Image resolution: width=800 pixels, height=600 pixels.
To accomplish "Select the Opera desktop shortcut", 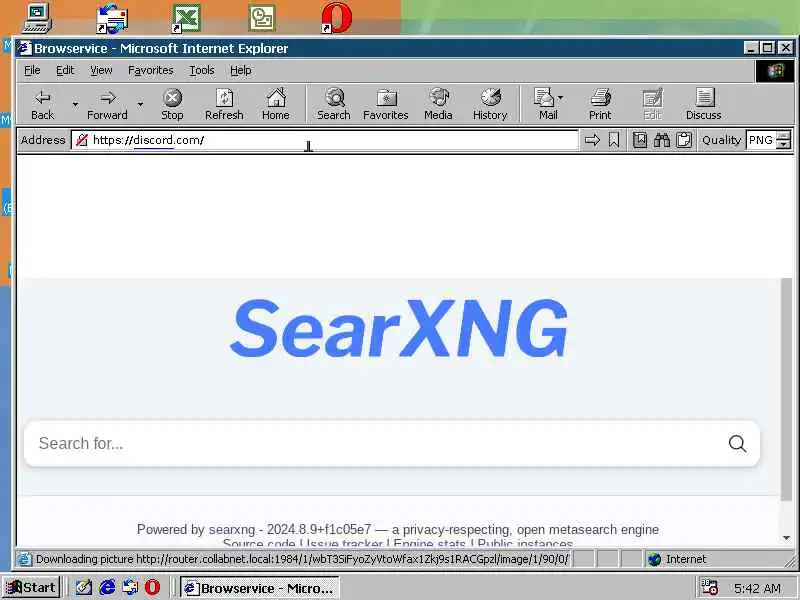I will [337, 18].
